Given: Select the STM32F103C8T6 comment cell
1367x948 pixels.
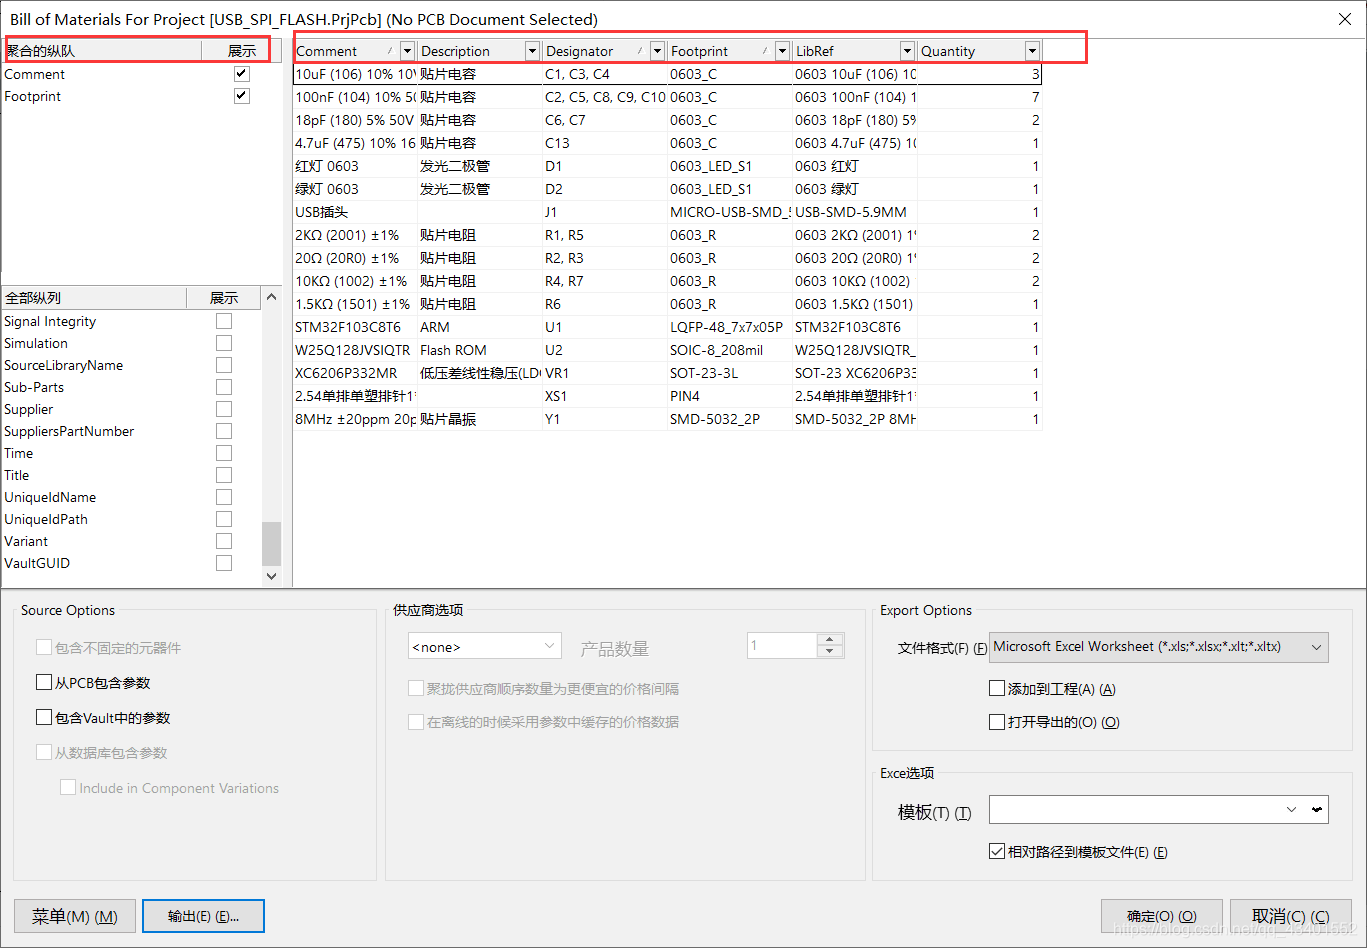Looking at the screenshot, I should (355, 327).
